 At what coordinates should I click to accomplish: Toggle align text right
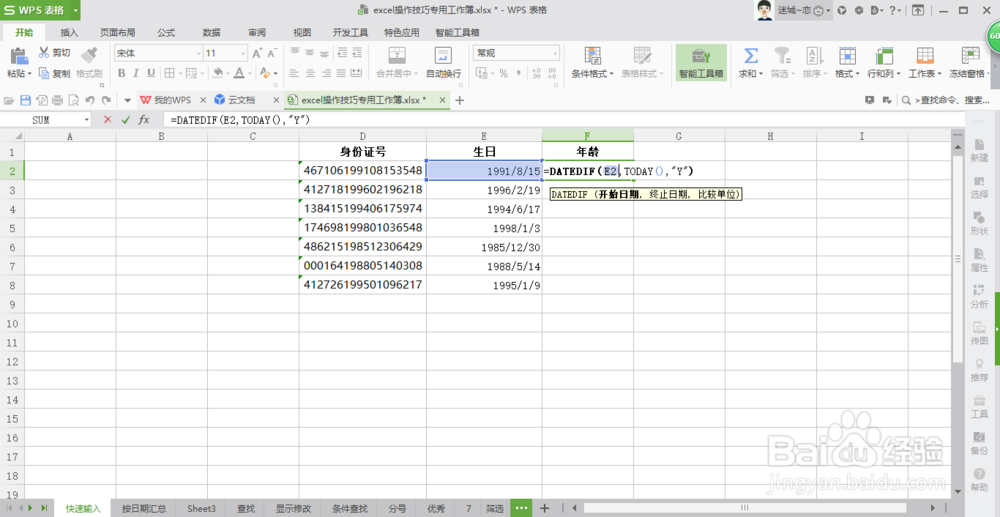(x=325, y=73)
